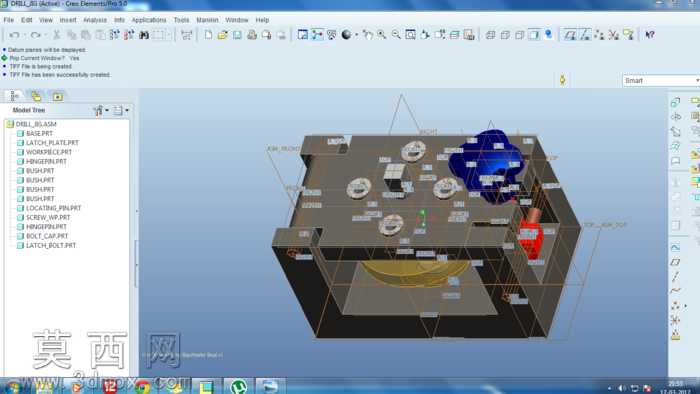Image resolution: width=700 pixels, height=394 pixels.
Task: Open the Analysis menu
Action: pos(95,20)
